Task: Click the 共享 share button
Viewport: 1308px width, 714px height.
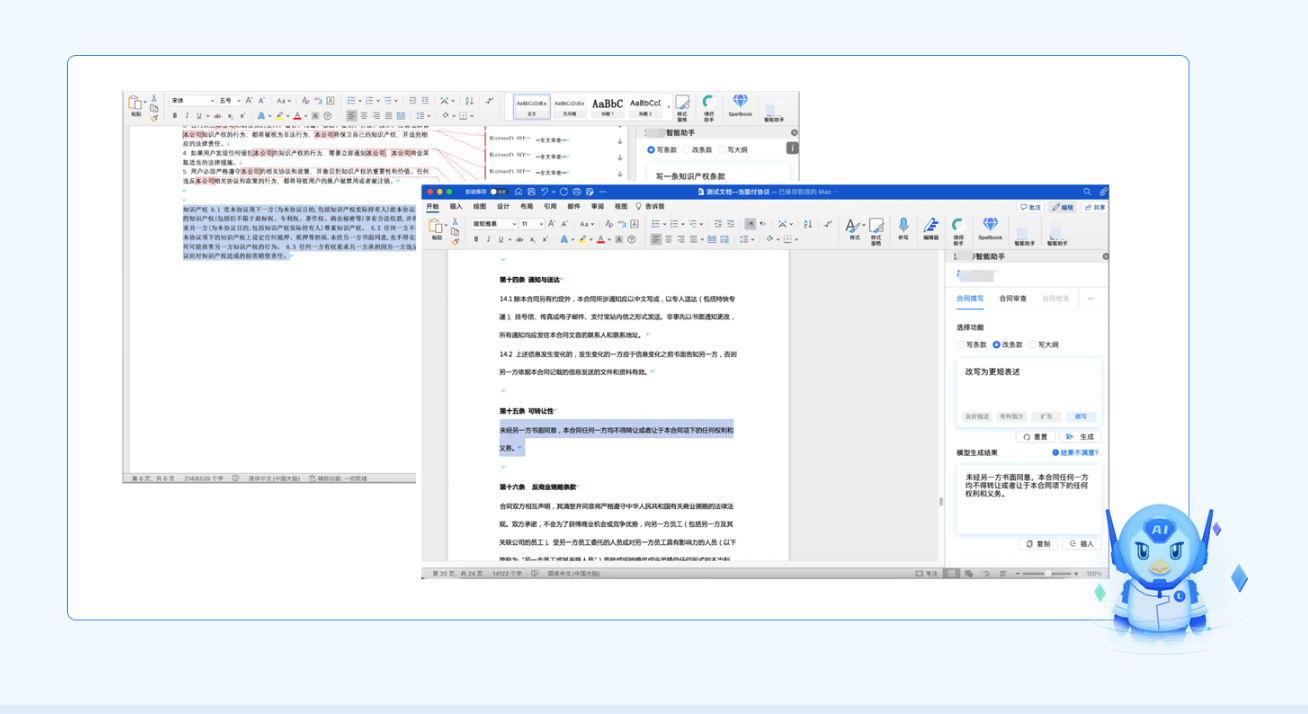Action: tap(1095, 207)
